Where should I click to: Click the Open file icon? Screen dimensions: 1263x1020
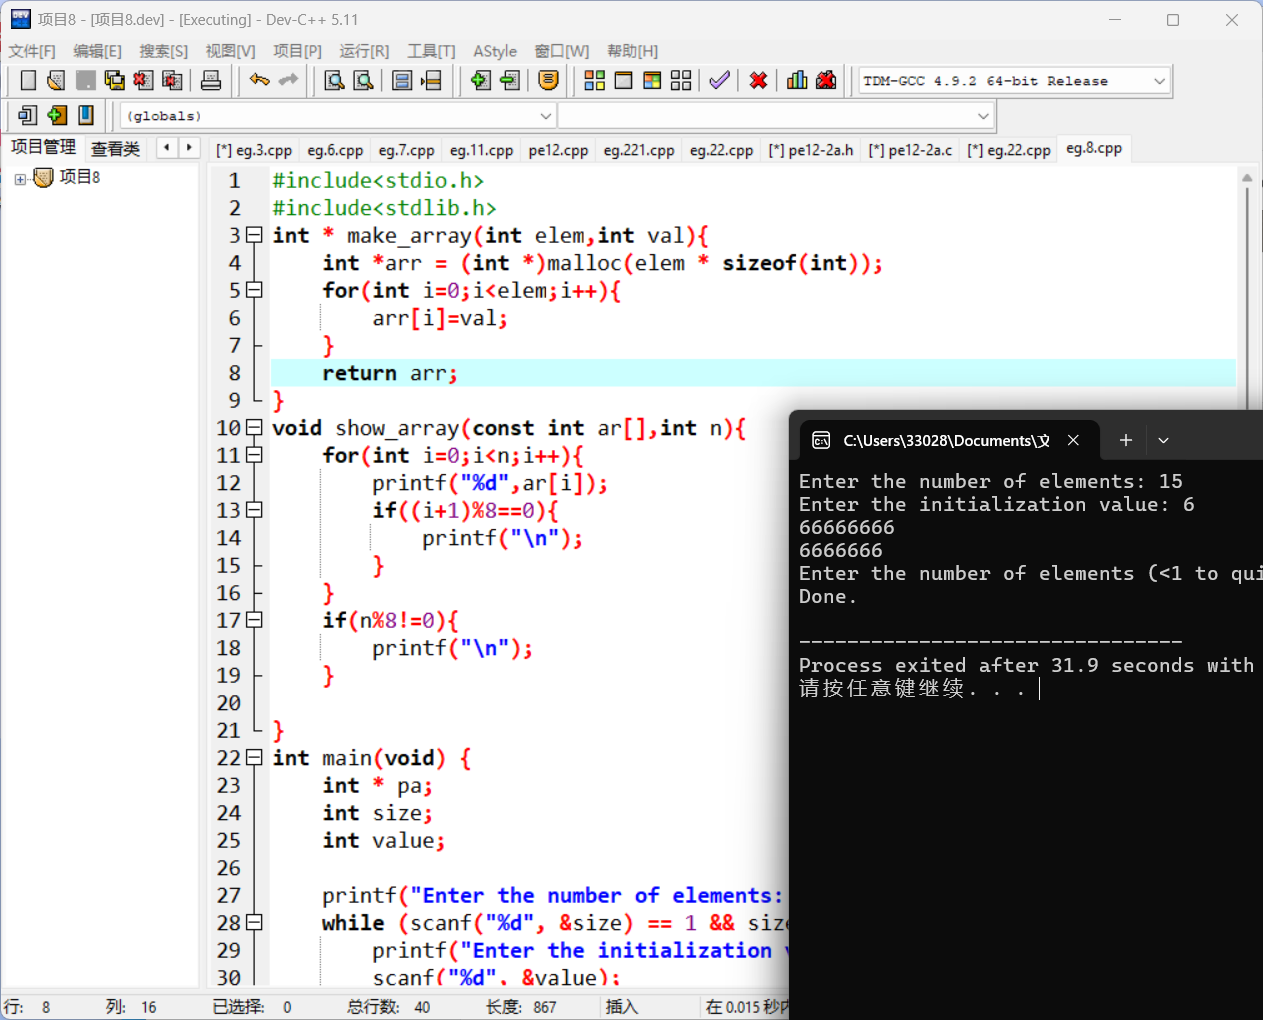[56, 81]
